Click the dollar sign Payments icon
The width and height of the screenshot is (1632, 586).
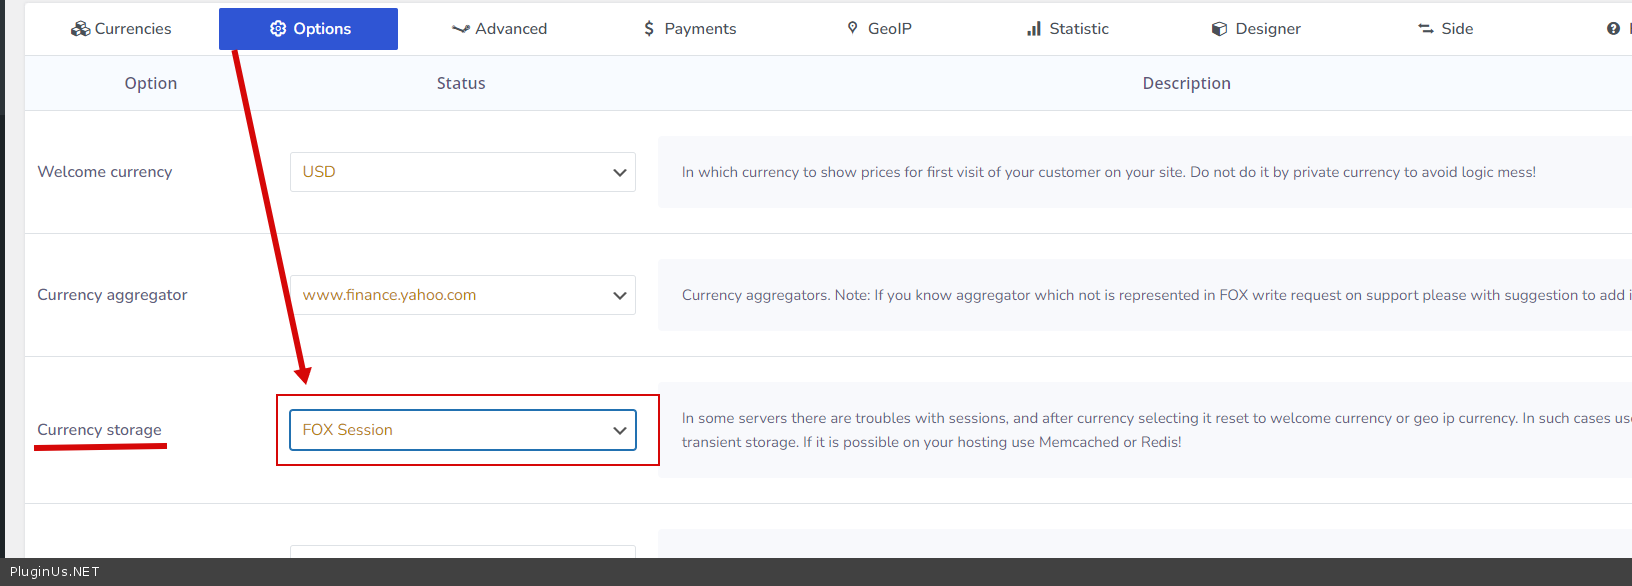pyautogui.click(x=649, y=29)
